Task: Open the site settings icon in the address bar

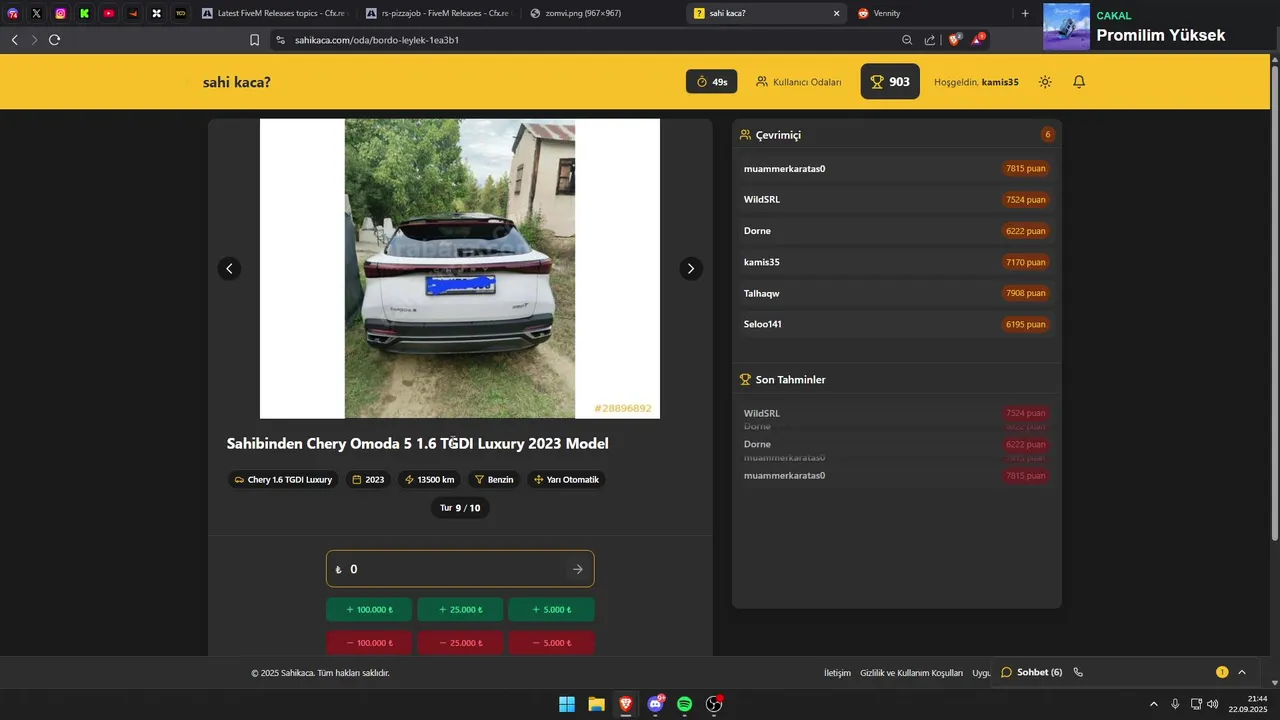Action: 280,40
